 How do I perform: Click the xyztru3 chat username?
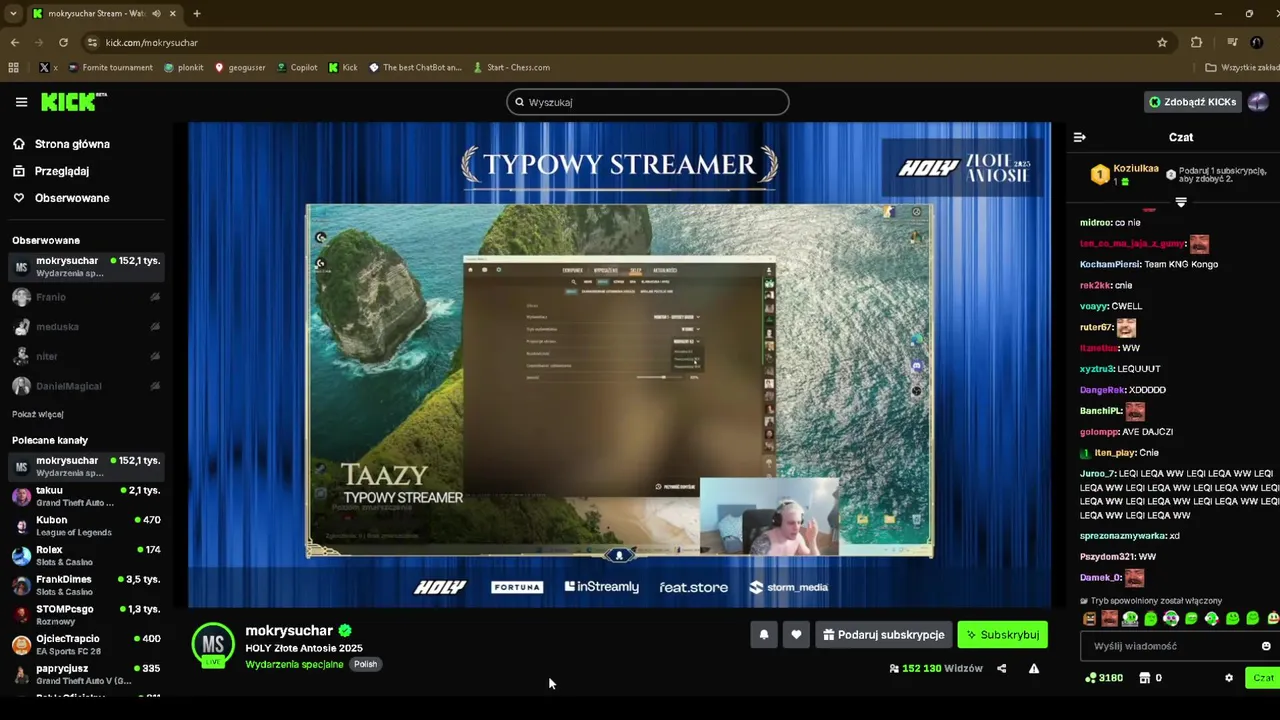(x=1096, y=369)
